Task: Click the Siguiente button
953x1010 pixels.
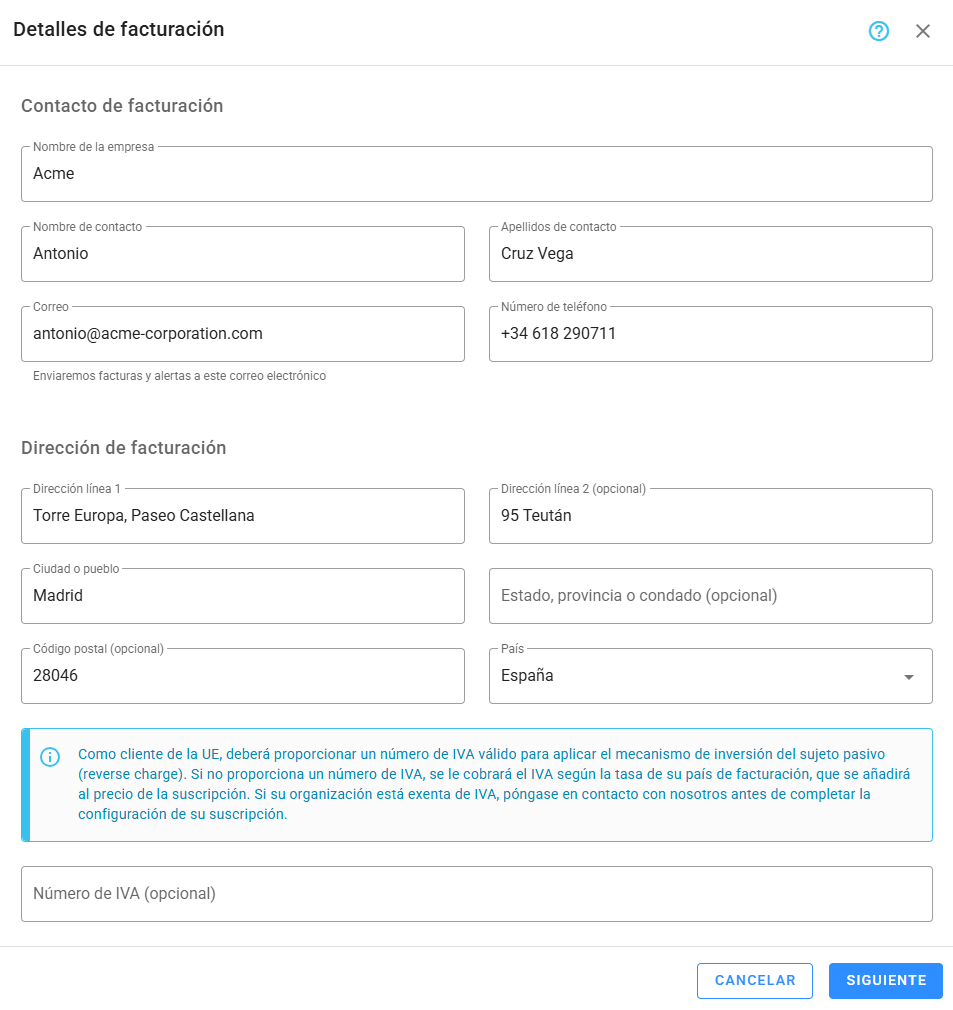Action: [x=885, y=981]
